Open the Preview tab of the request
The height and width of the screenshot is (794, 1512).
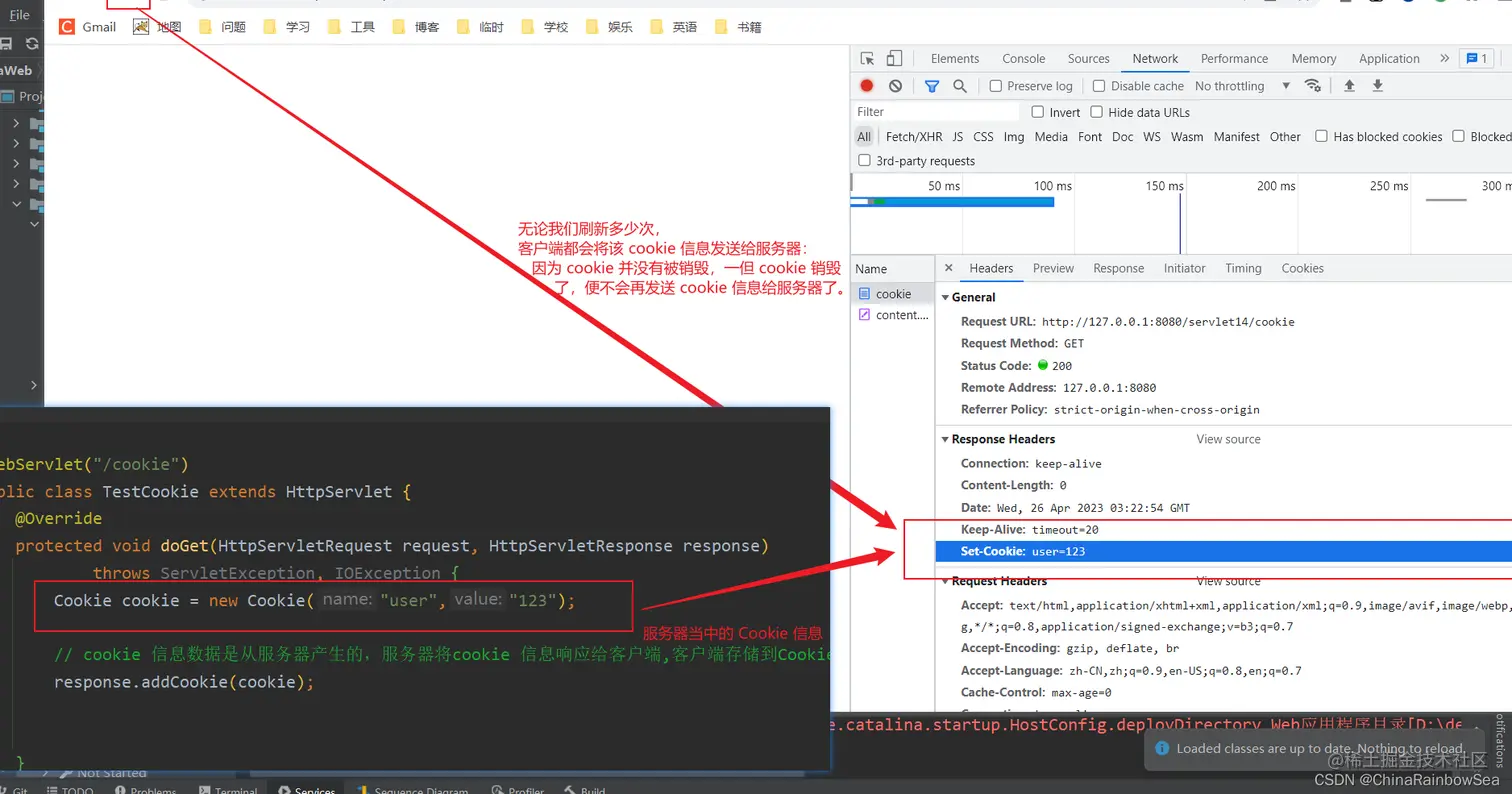[x=1053, y=268]
